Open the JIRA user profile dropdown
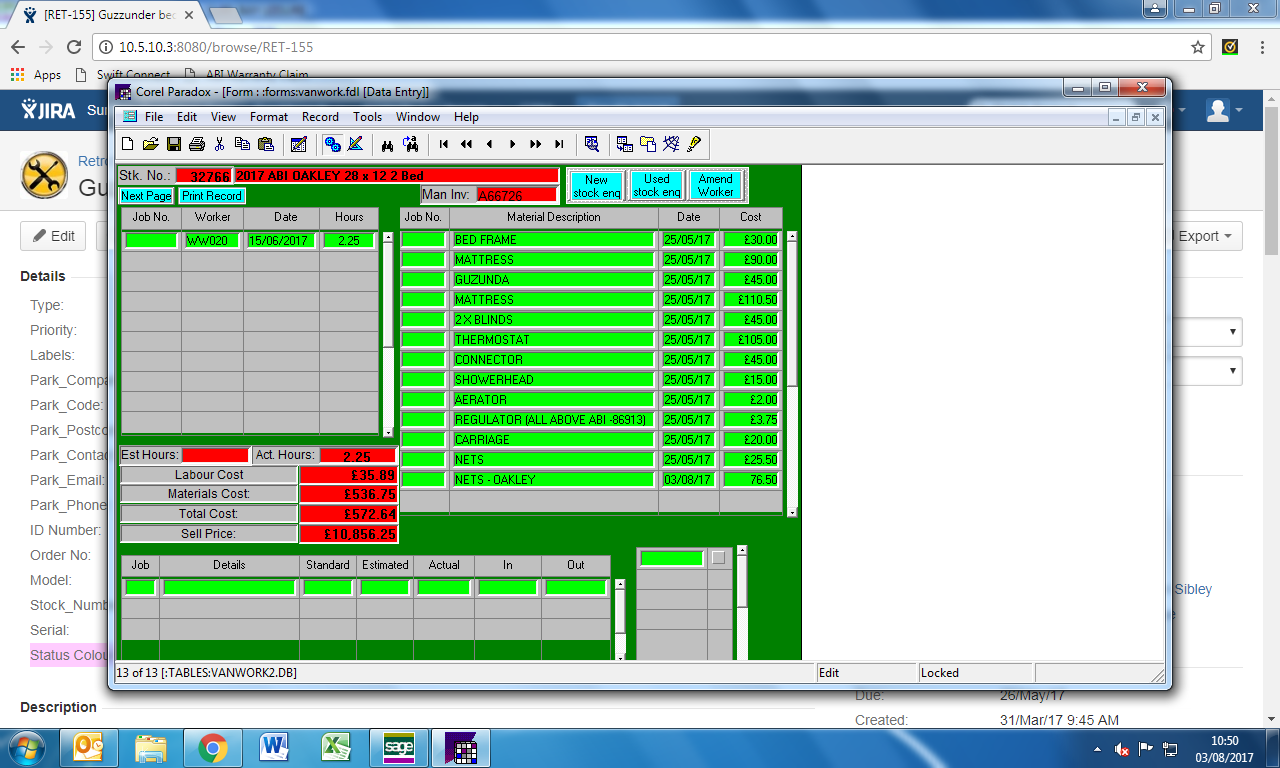The image size is (1280, 768). (x=1224, y=110)
